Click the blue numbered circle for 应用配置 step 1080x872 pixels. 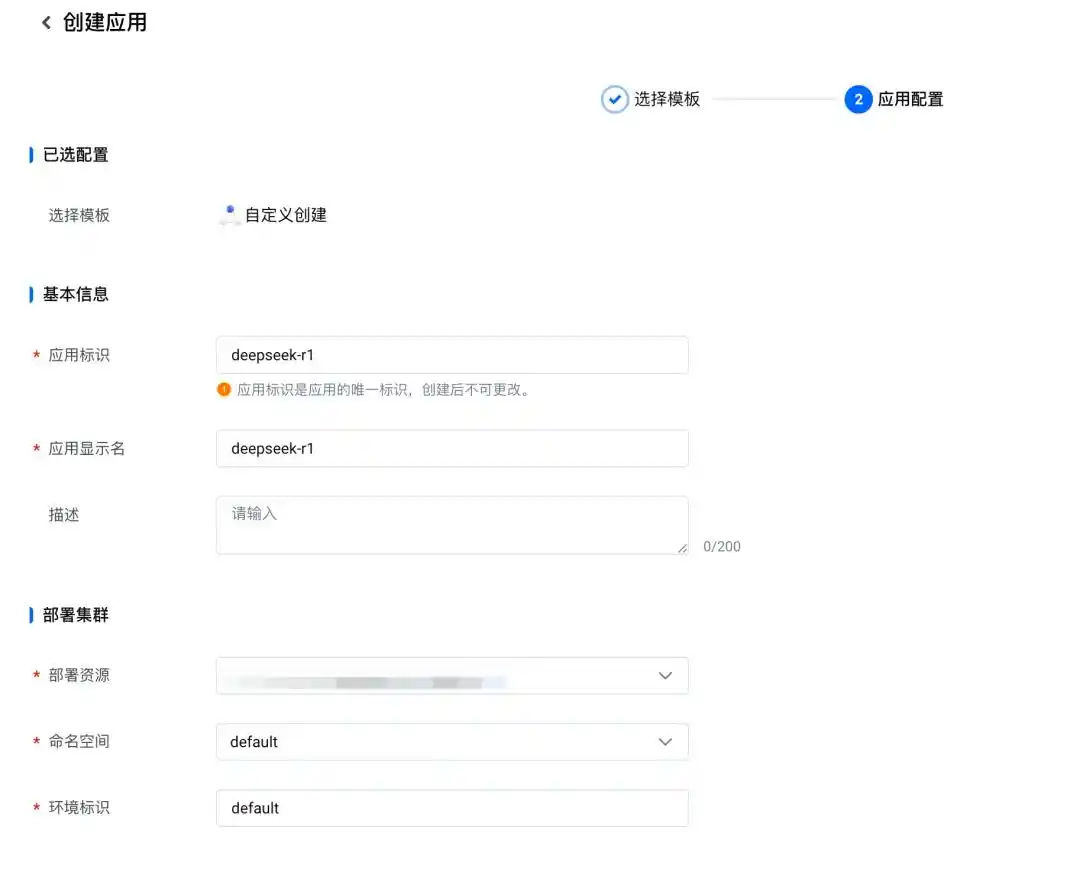pos(858,99)
